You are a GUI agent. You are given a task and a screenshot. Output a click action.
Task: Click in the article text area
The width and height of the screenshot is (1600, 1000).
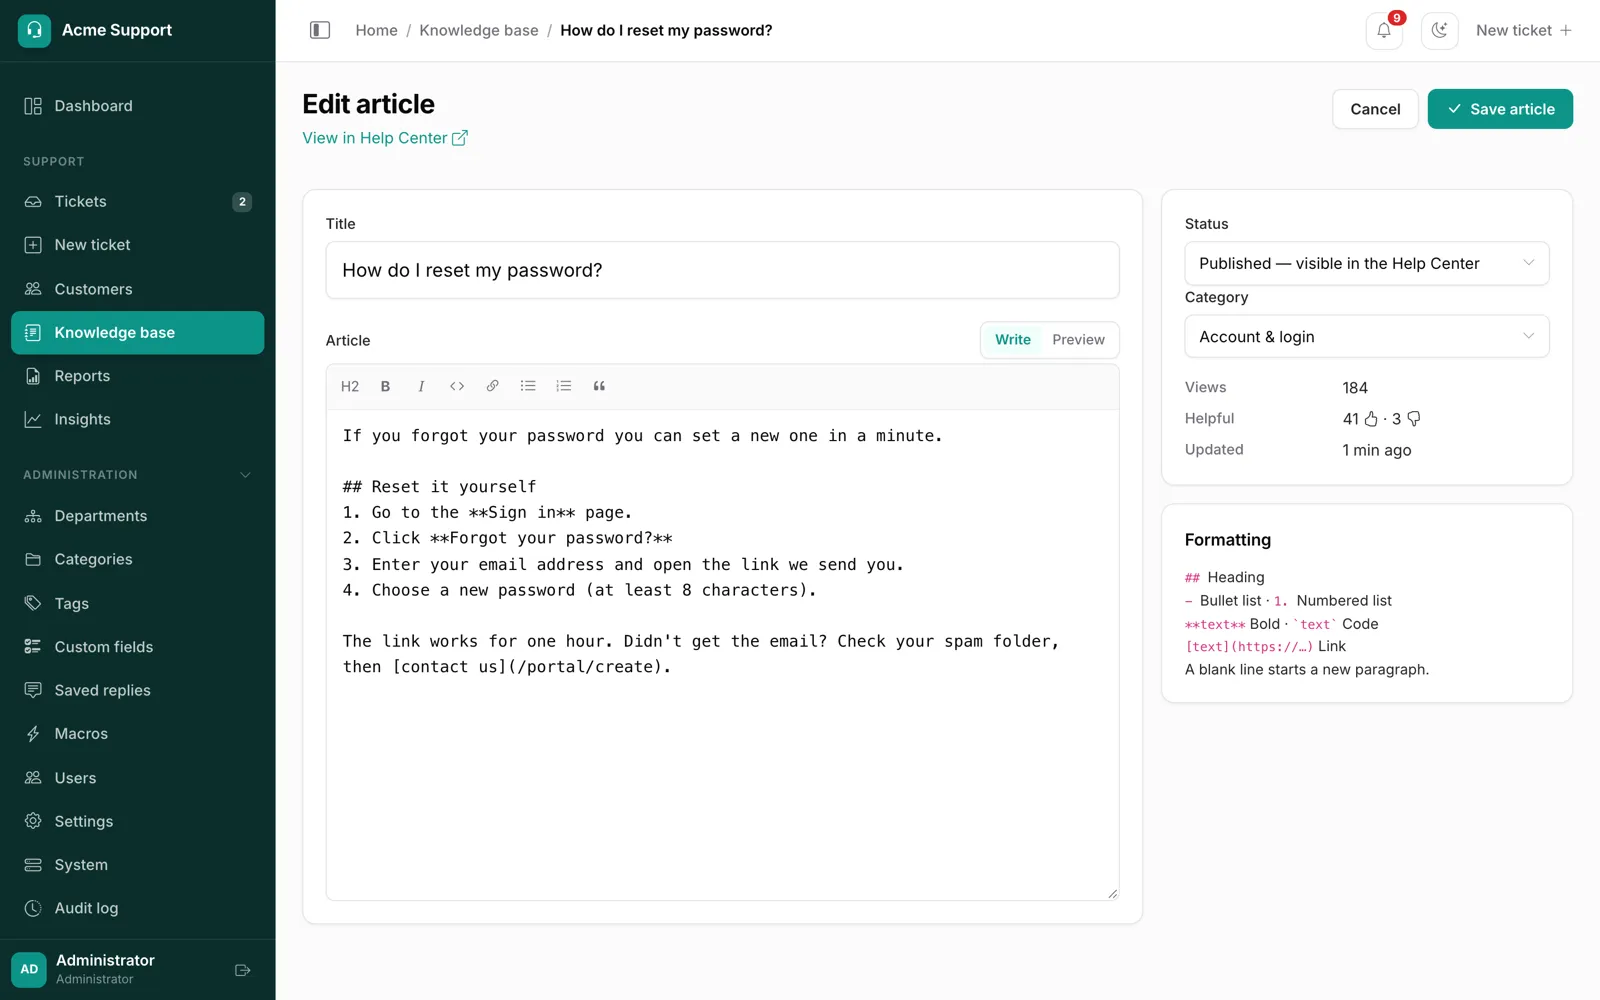[722, 655]
